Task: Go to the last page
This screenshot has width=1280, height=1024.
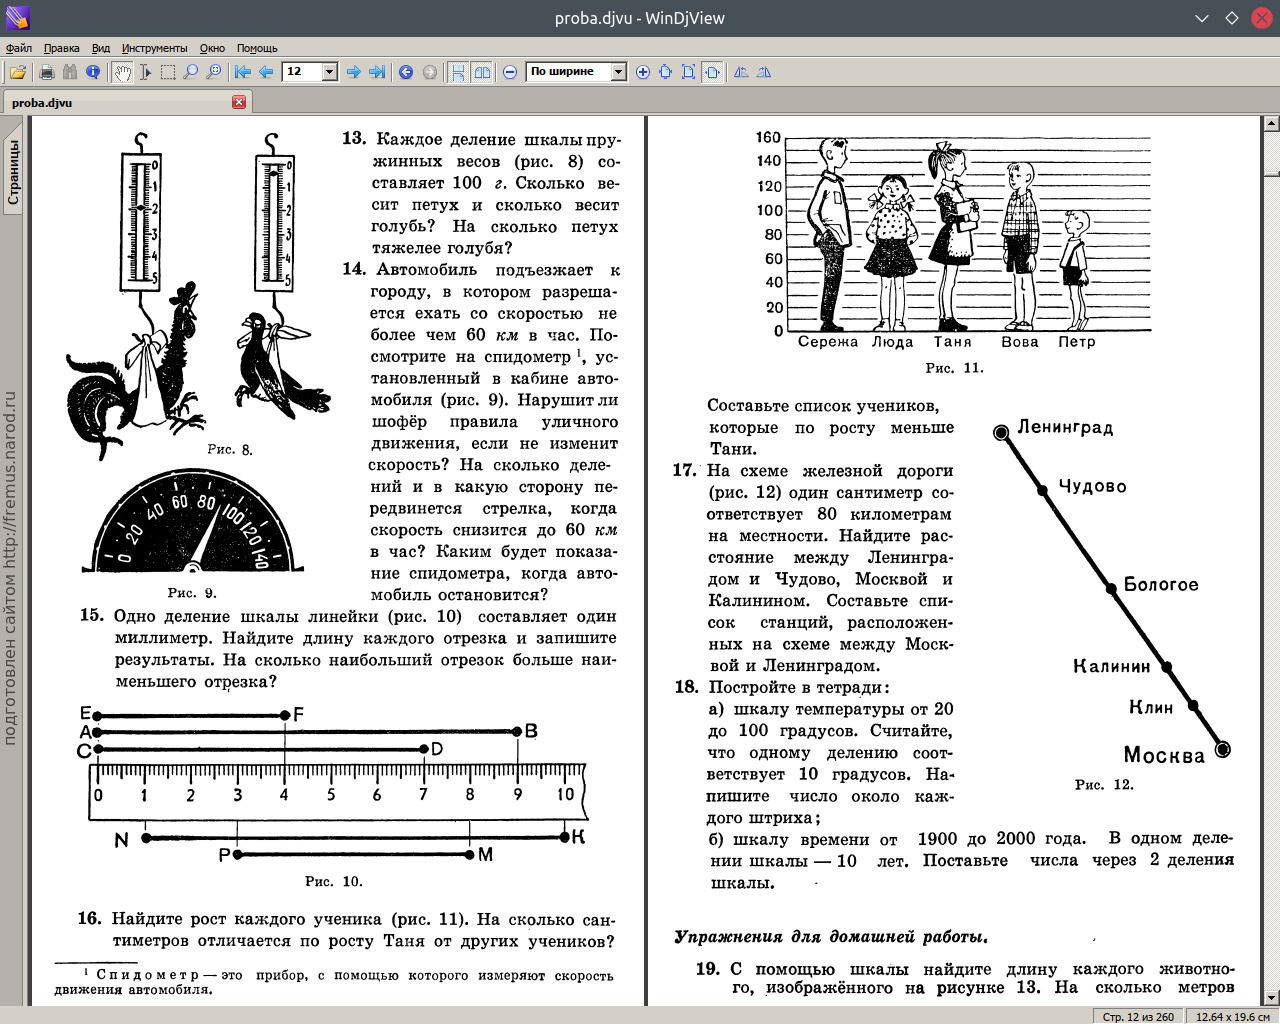Action: [x=377, y=72]
